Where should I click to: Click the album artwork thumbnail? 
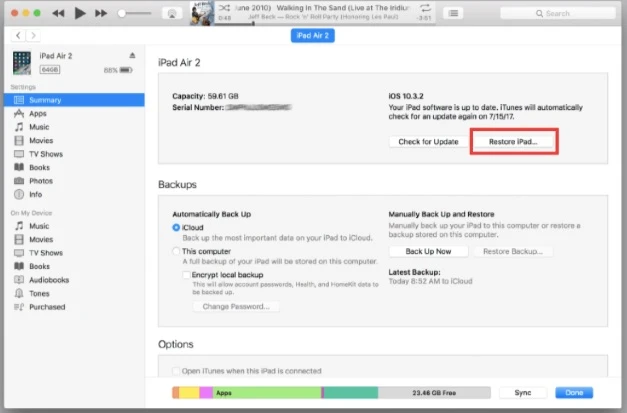[202, 14]
